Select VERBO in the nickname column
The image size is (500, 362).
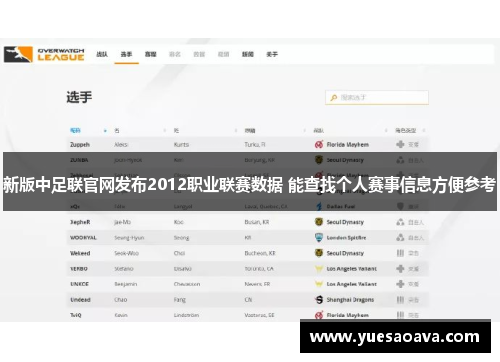pos(79,269)
